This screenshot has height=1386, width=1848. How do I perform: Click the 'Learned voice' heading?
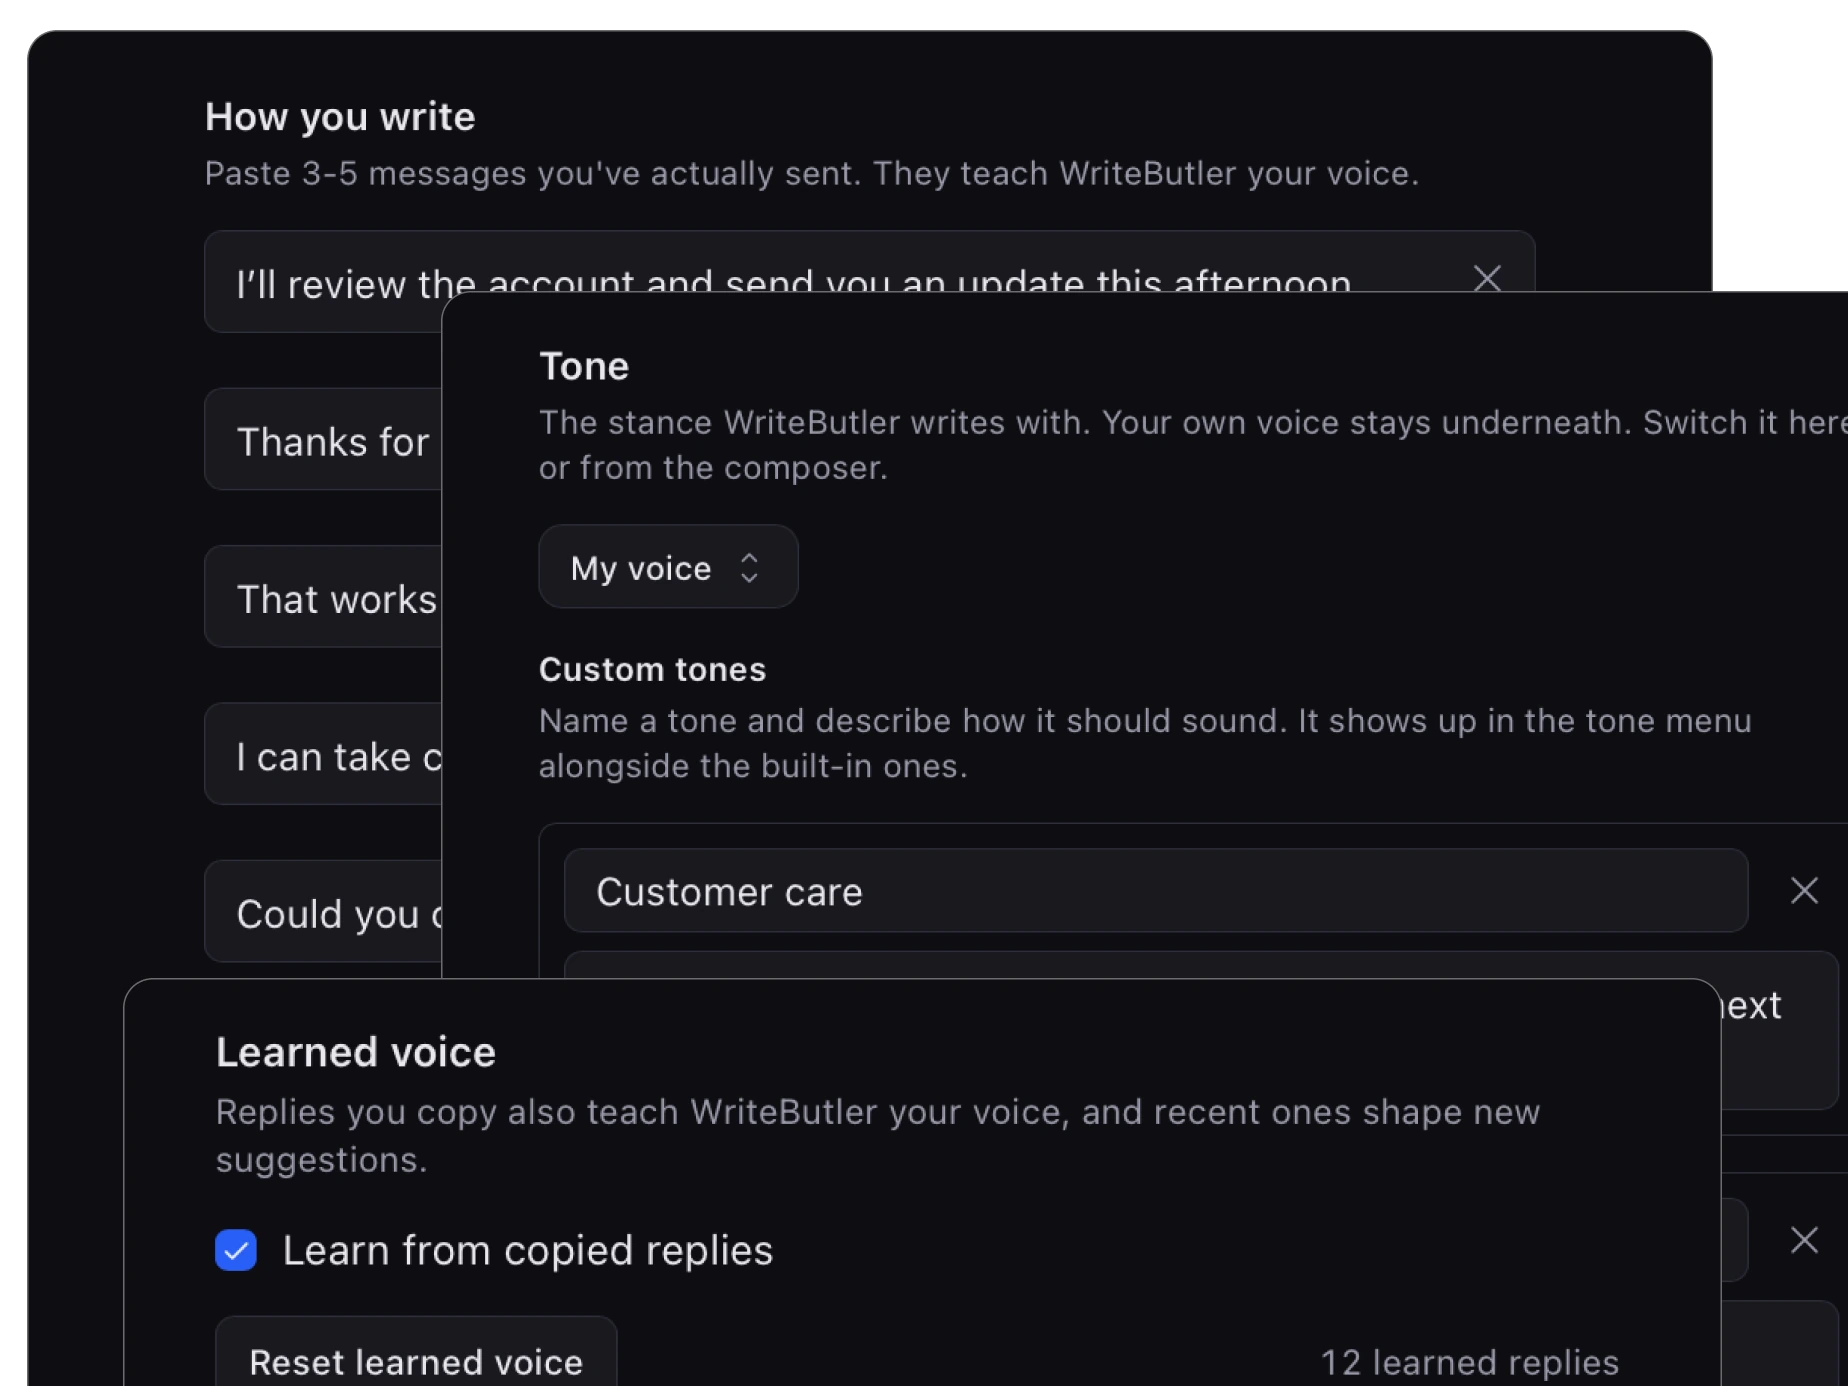(356, 1052)
